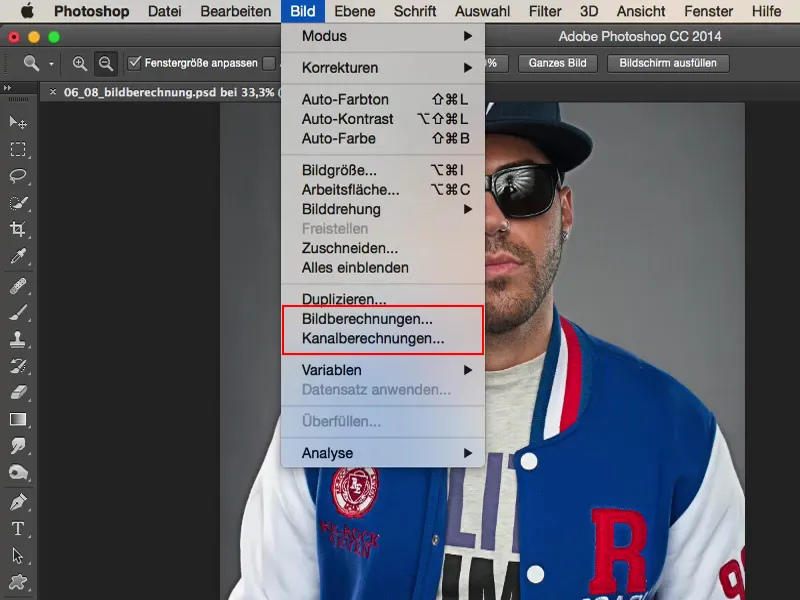
Task: Open the Datei menu
Action: point(164,11)
